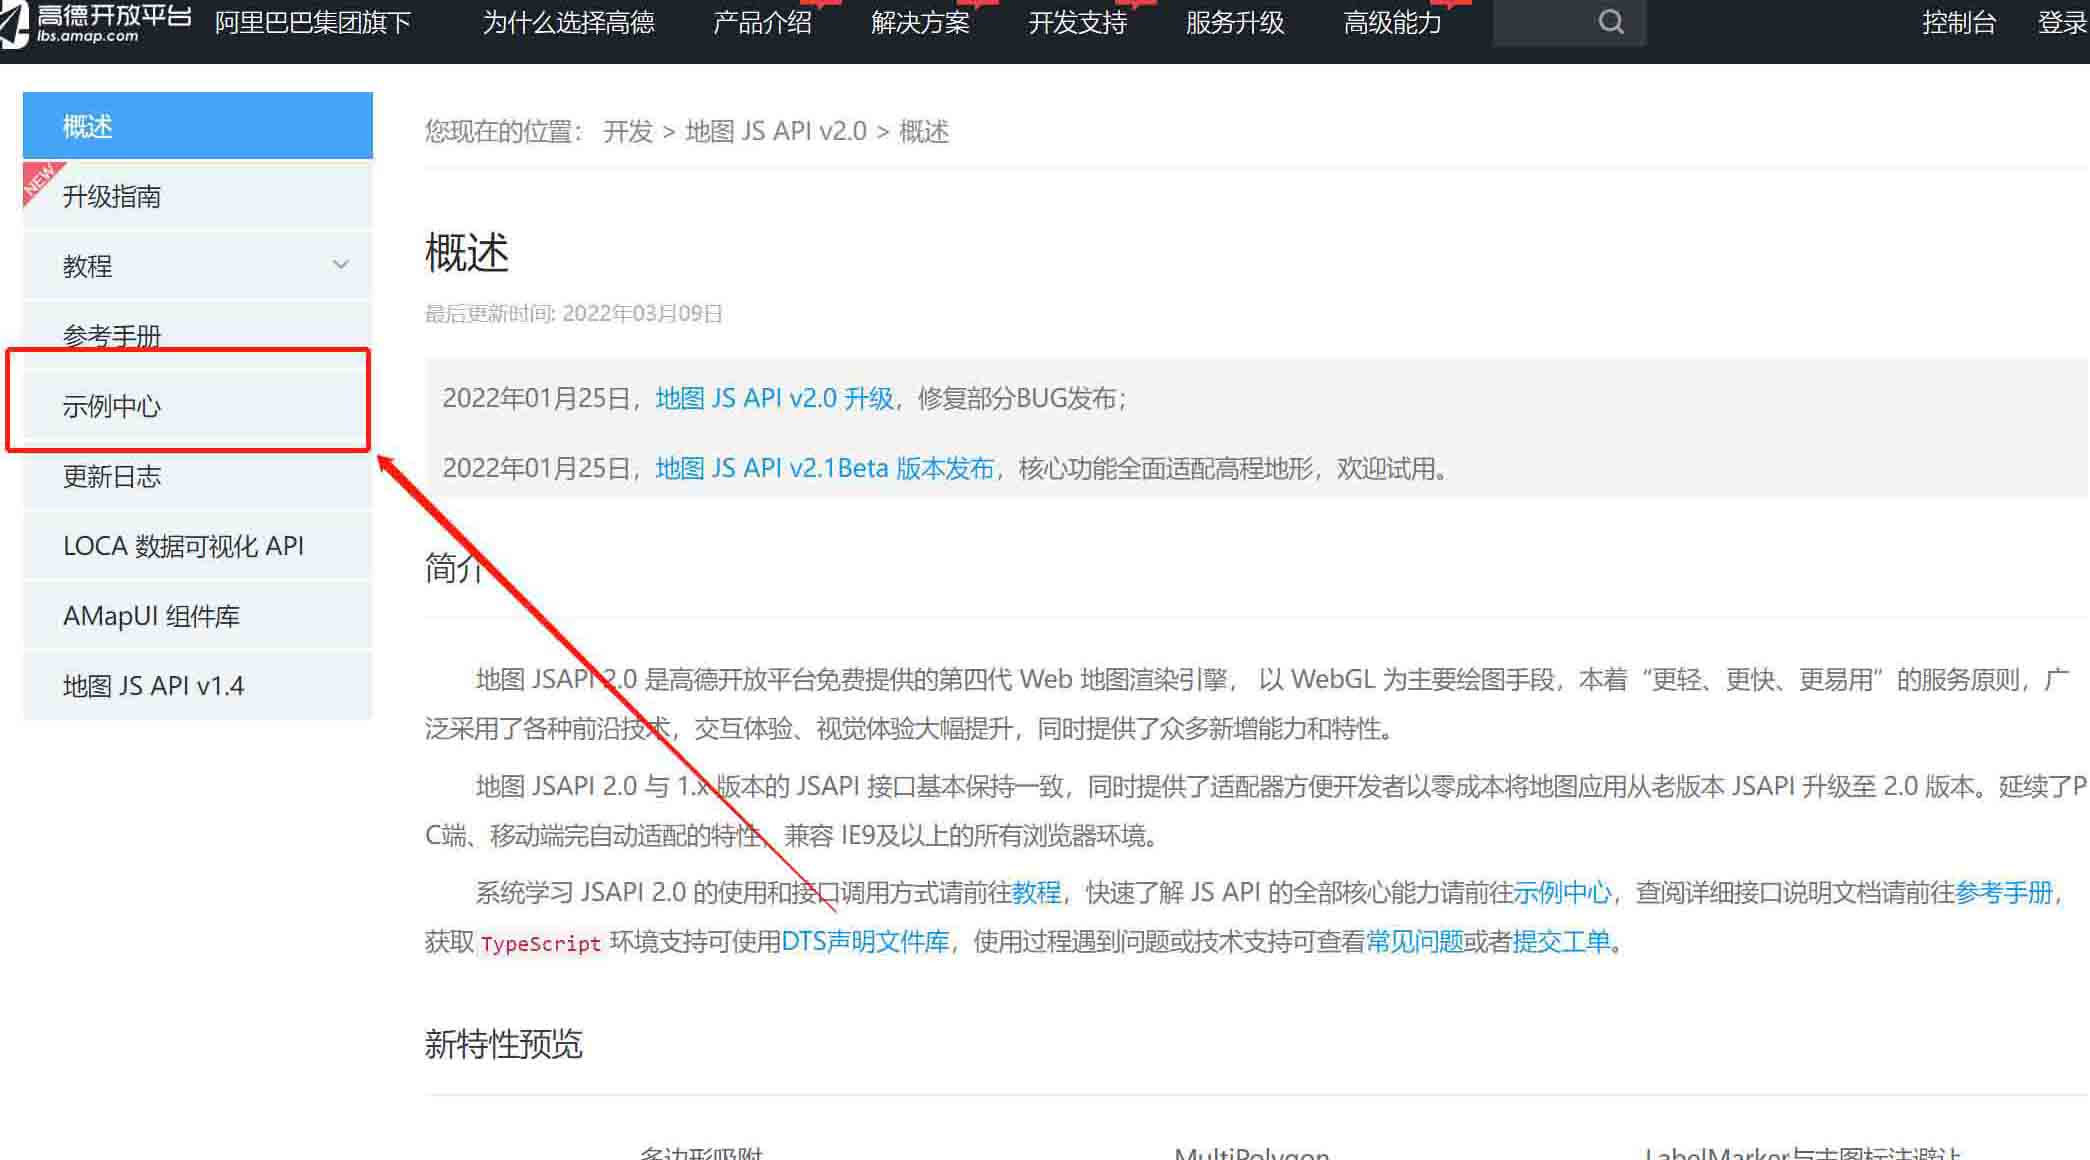This screenshot has width=2090, height=1160.
Task: Click the 教程 link in the intro paragraph
Action: click(x=1036, y=891)
